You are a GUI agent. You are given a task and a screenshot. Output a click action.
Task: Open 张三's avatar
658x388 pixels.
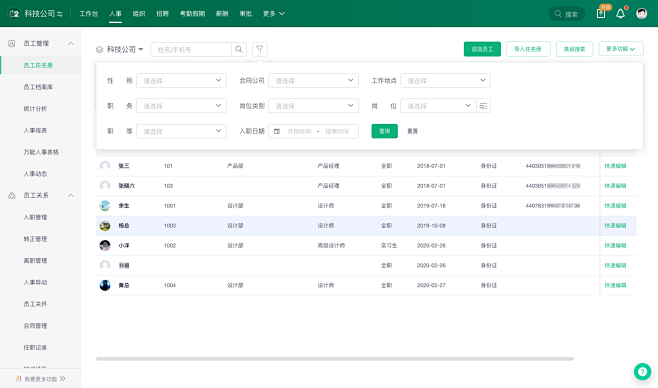coord(105,166)
